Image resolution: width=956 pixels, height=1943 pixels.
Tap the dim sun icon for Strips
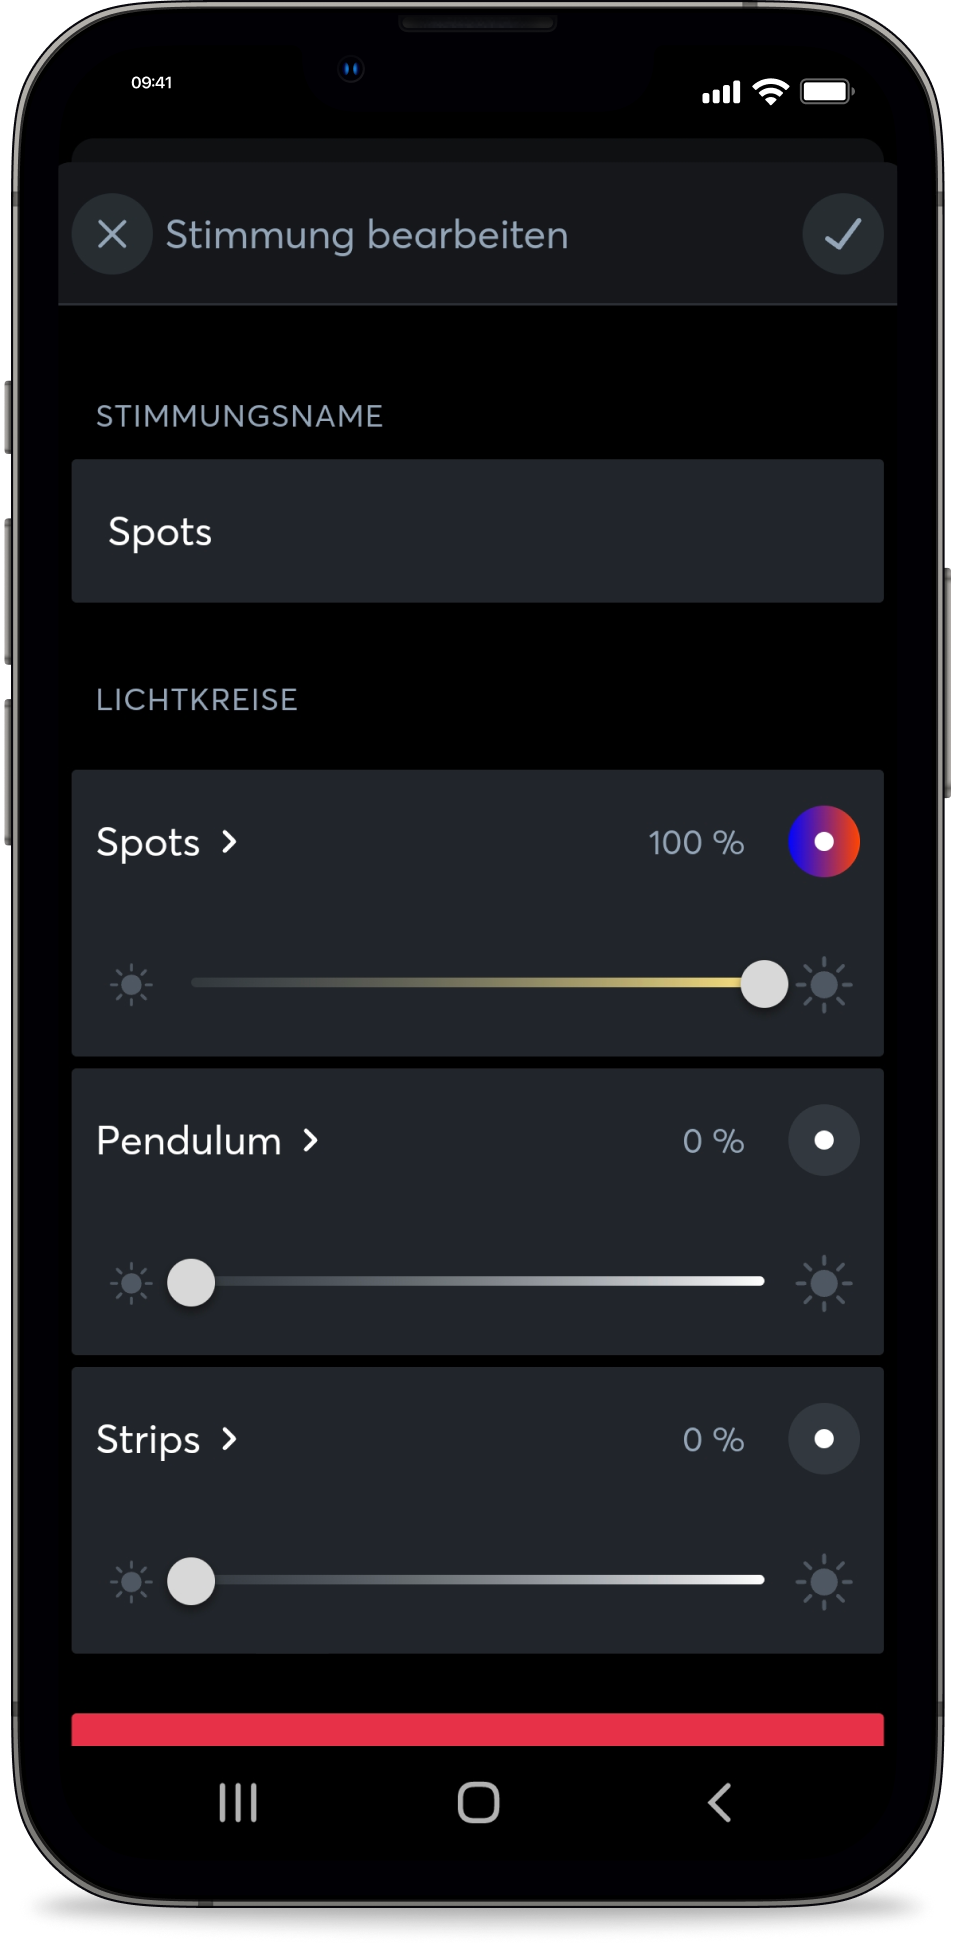(131, 1581)
